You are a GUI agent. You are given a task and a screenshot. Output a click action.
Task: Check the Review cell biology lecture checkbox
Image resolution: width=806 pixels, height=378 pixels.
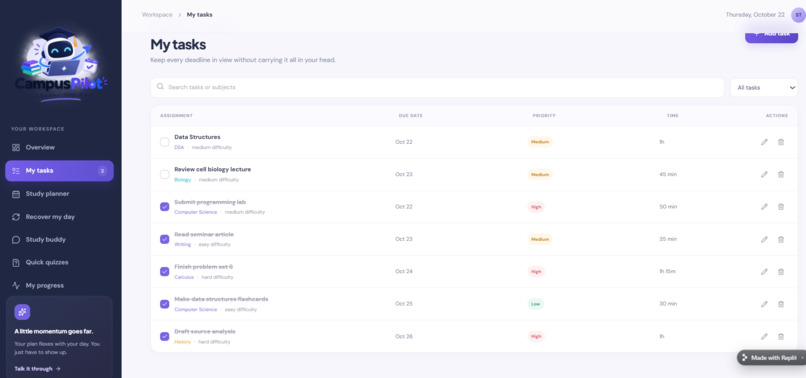(164, 174)
